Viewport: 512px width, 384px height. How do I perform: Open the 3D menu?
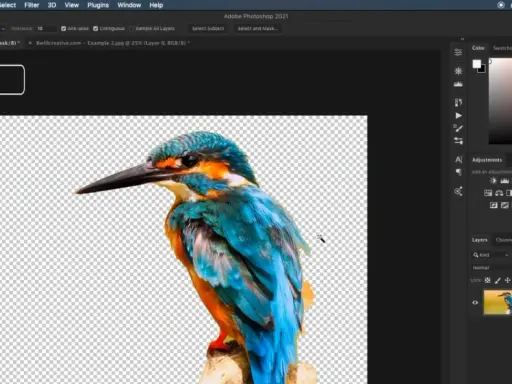click(52, 5)
